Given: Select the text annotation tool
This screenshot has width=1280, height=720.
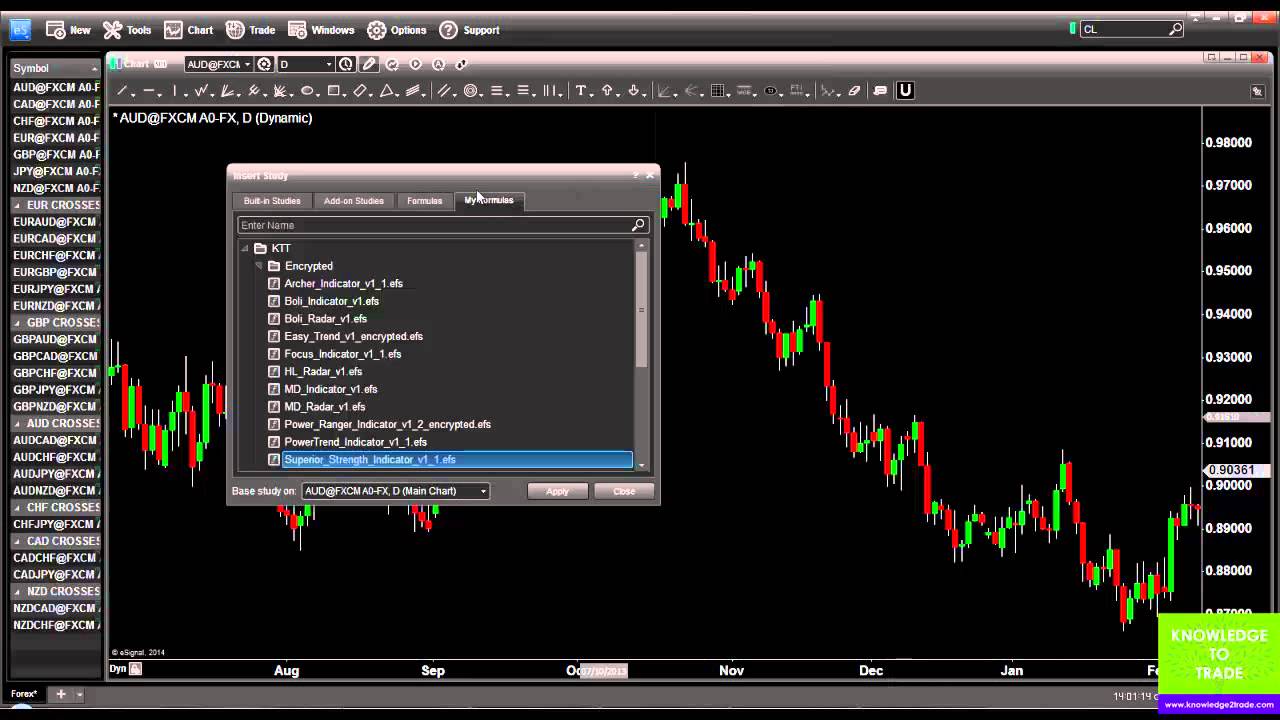Looking at the screenshot, I should (x=580, y=91).
